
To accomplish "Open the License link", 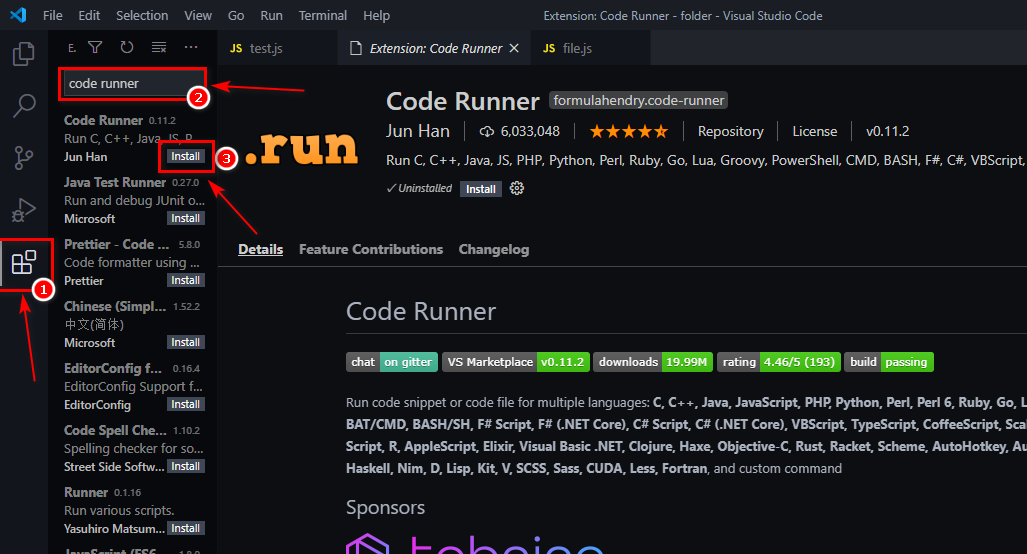I will tap(815, 132).
